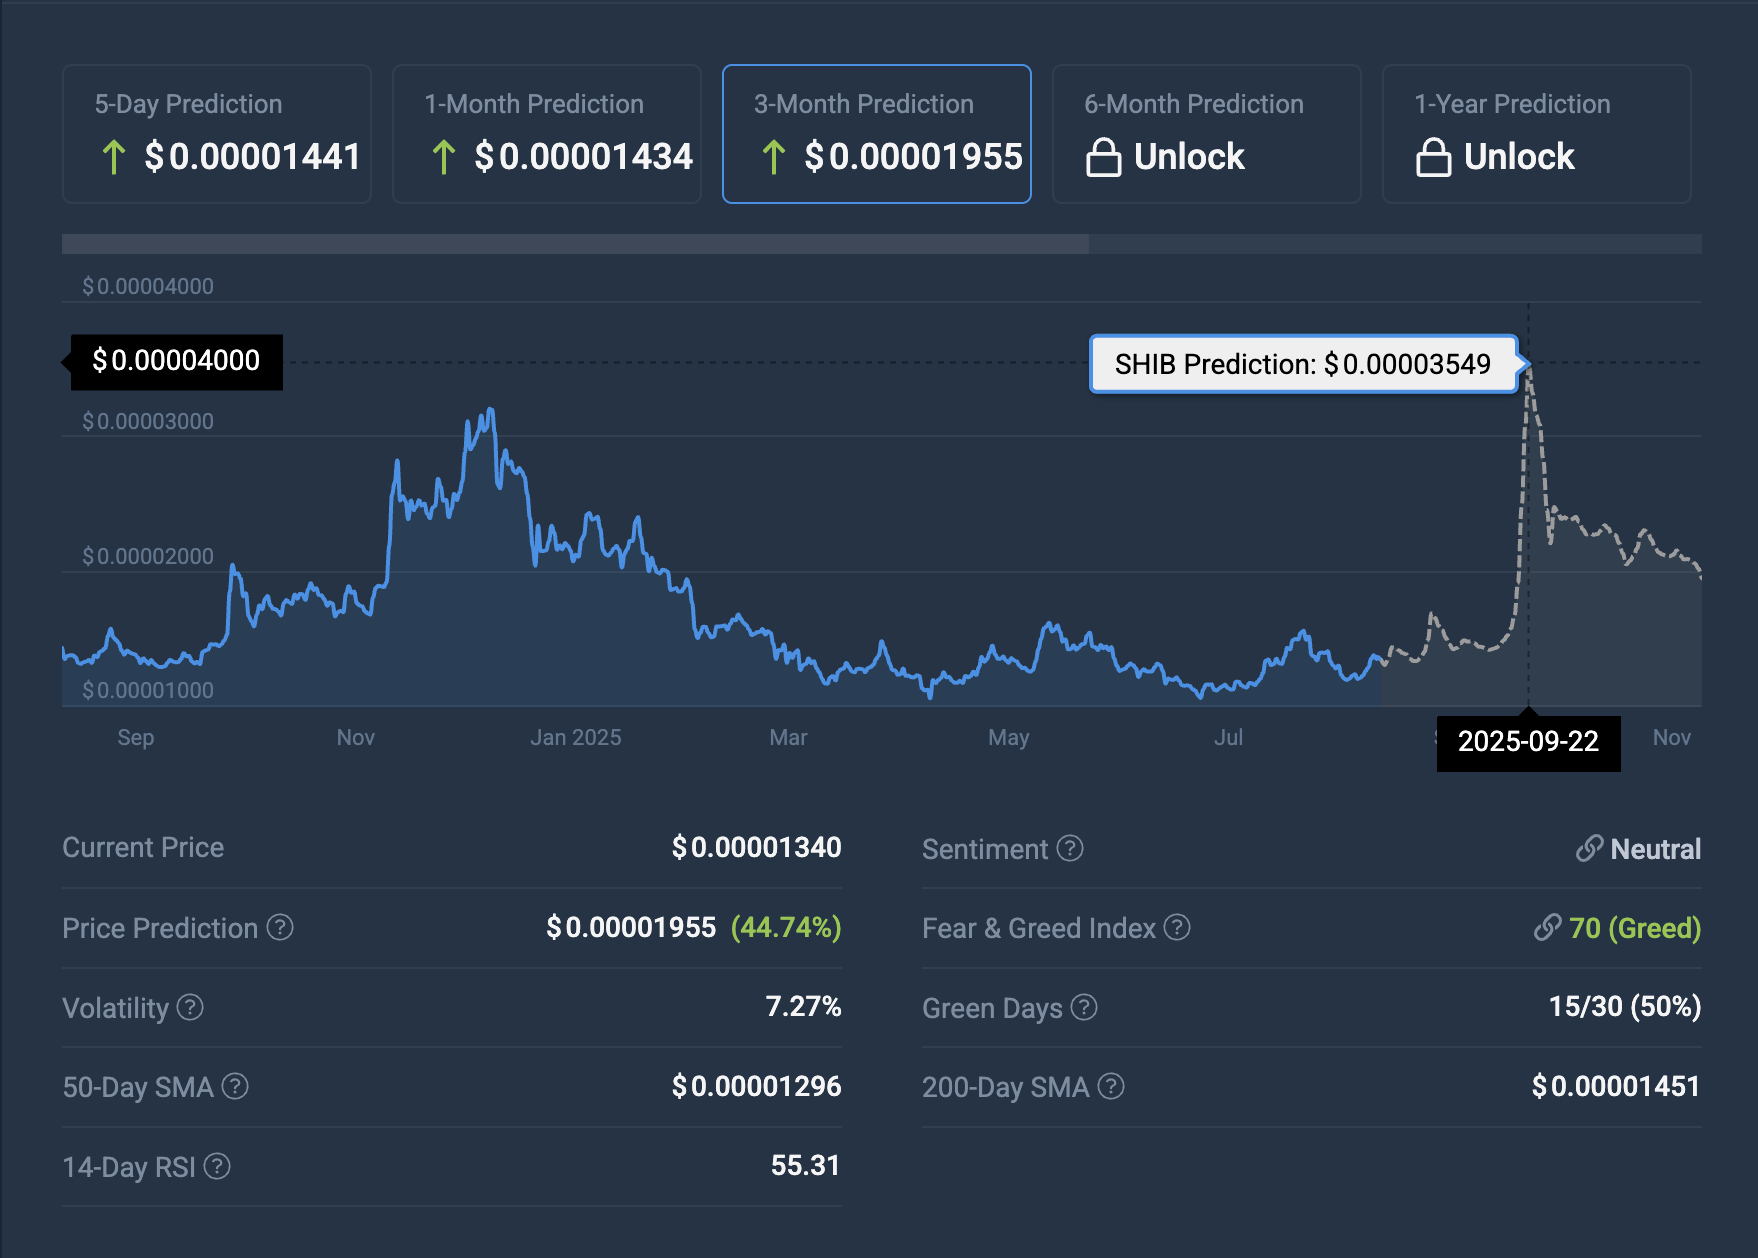Open the 200-Day SMA help icon

click(1111, 1086)
